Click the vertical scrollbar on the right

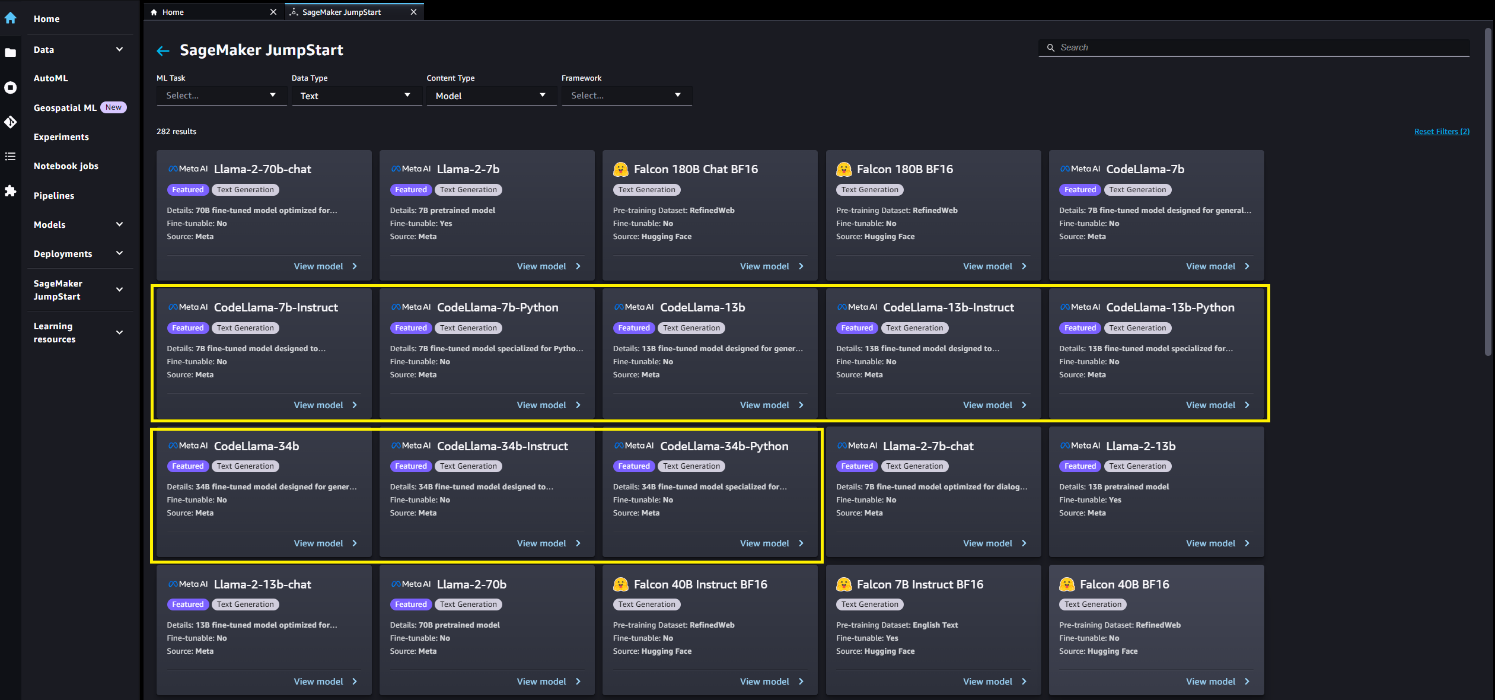tap(1488, 190)
